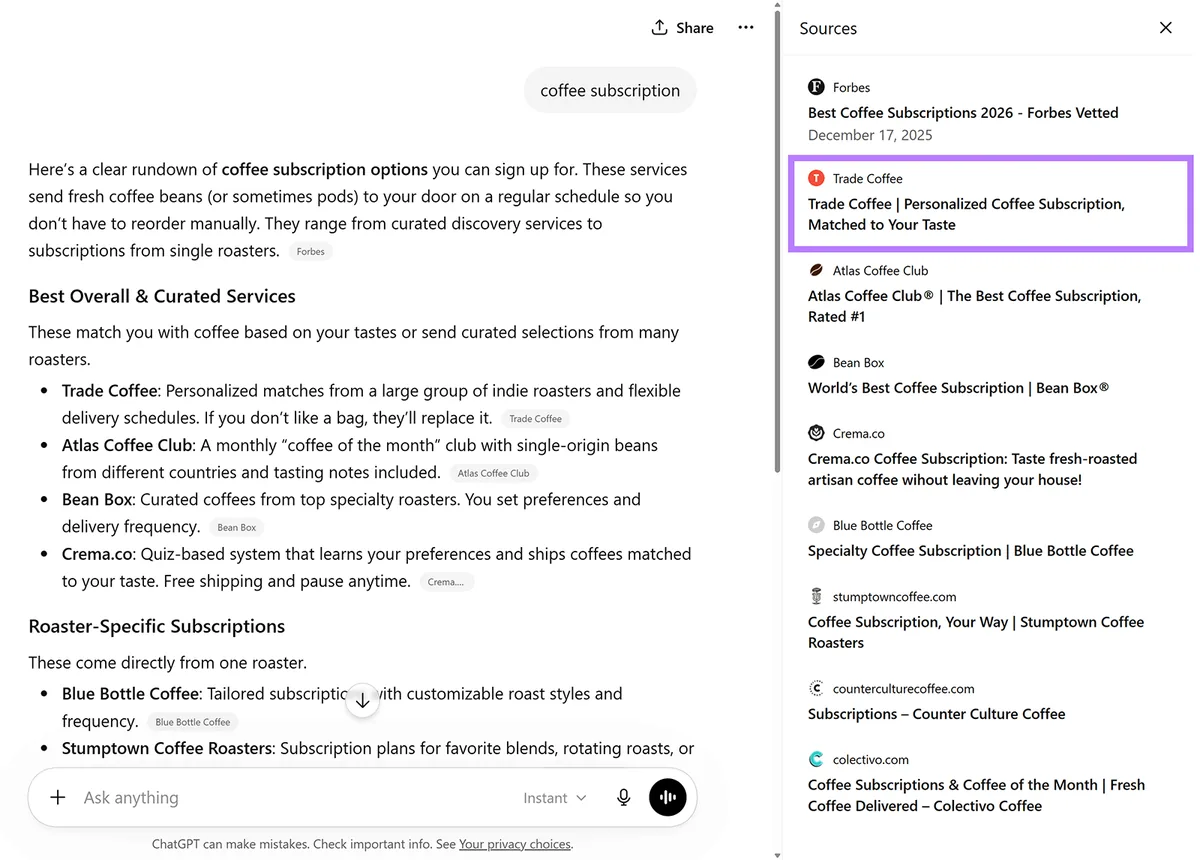Open Atlas Coffee Club Rated #1 source

click(x=974, y=306)
